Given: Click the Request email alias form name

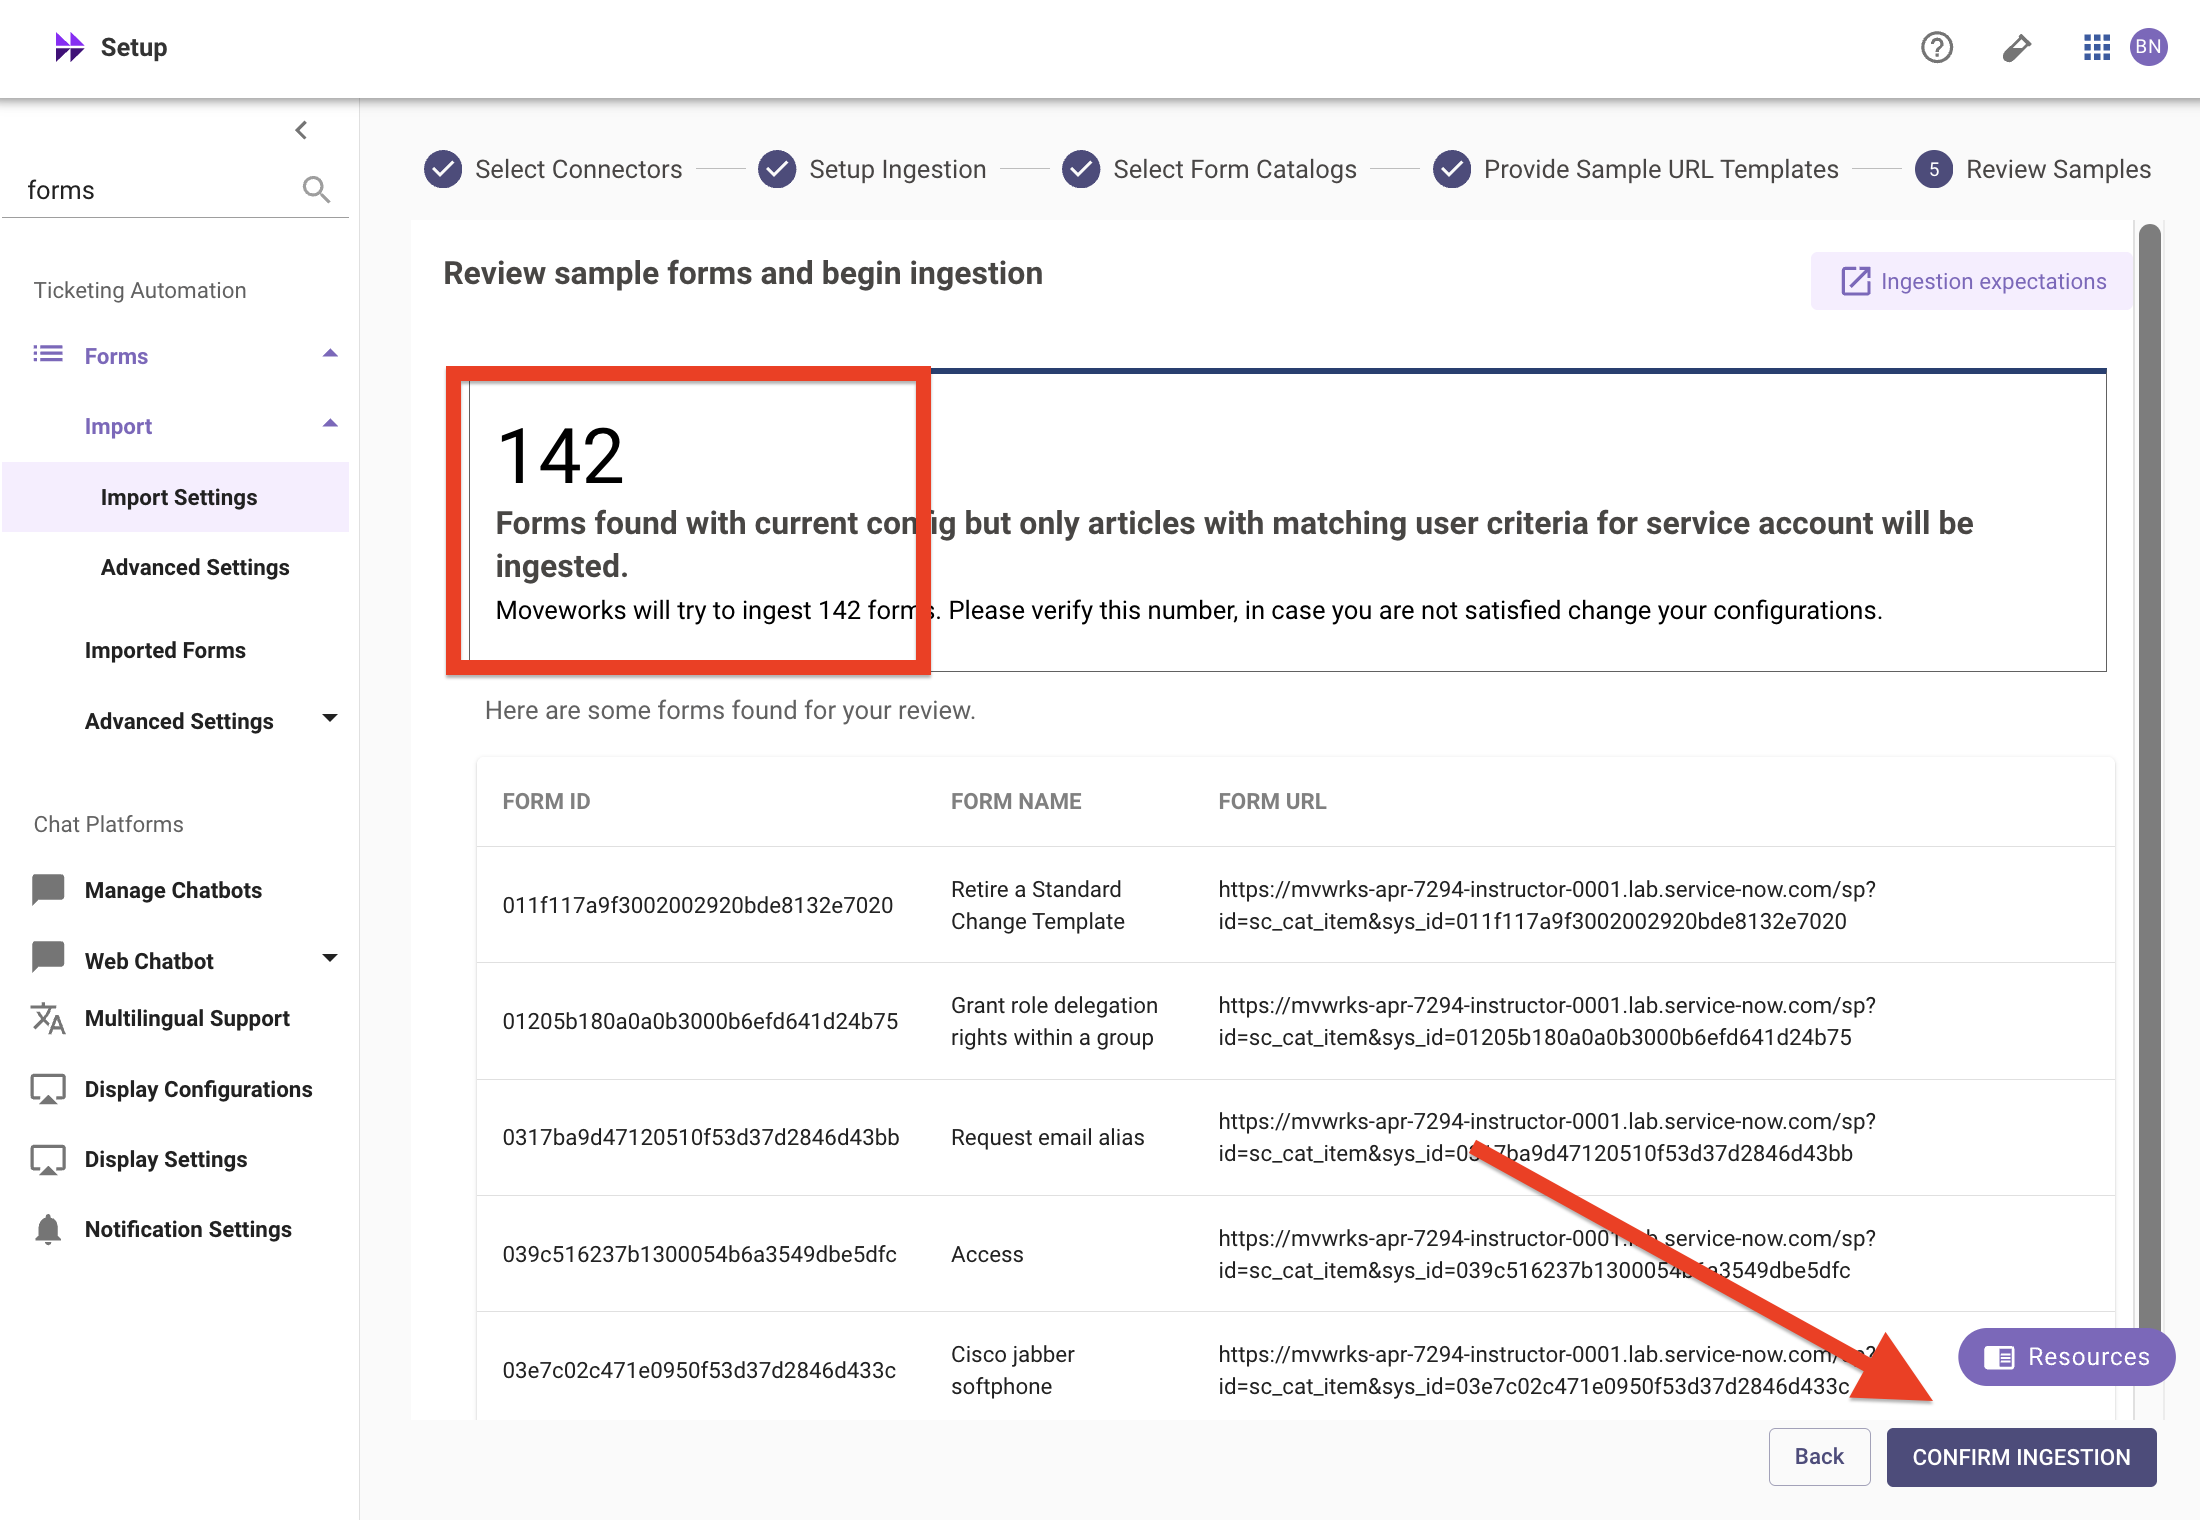Looking at the screenshot, I should click(x=1047, y=1137).
